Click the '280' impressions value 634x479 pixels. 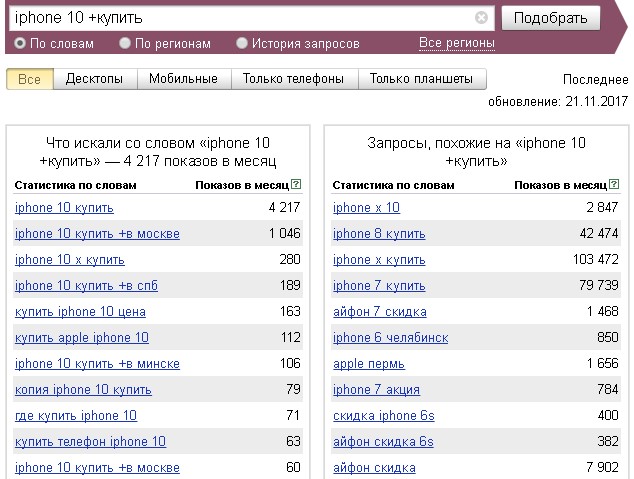[290, 260]
